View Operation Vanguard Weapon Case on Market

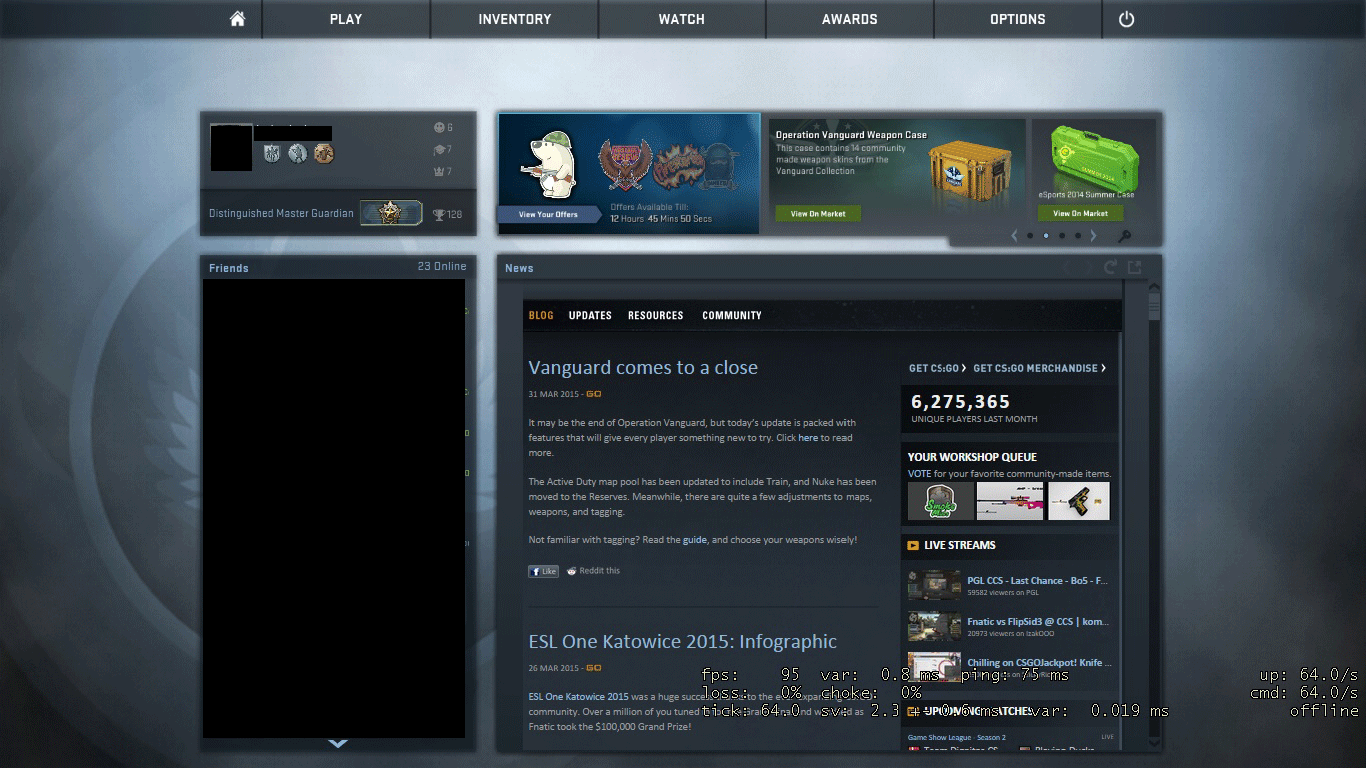[818, 213]
